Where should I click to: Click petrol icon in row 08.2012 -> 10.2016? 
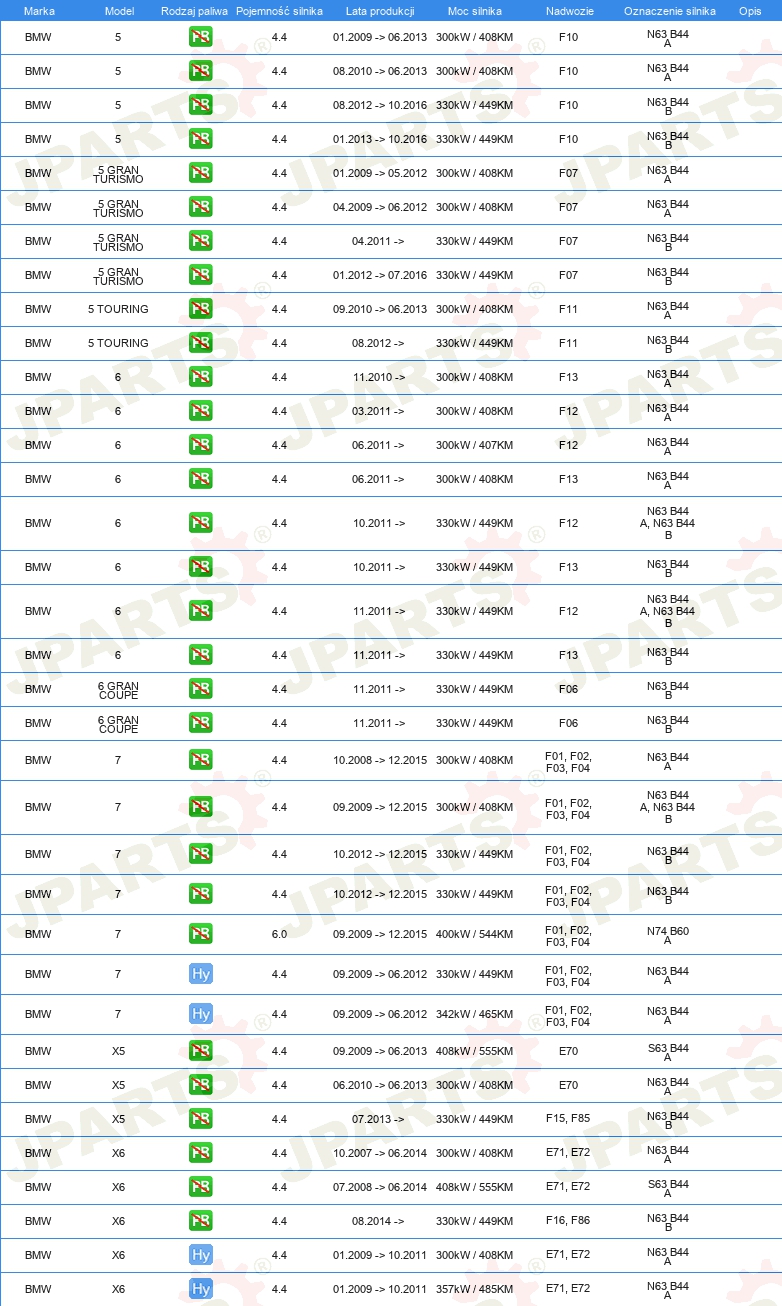point(200,105)
